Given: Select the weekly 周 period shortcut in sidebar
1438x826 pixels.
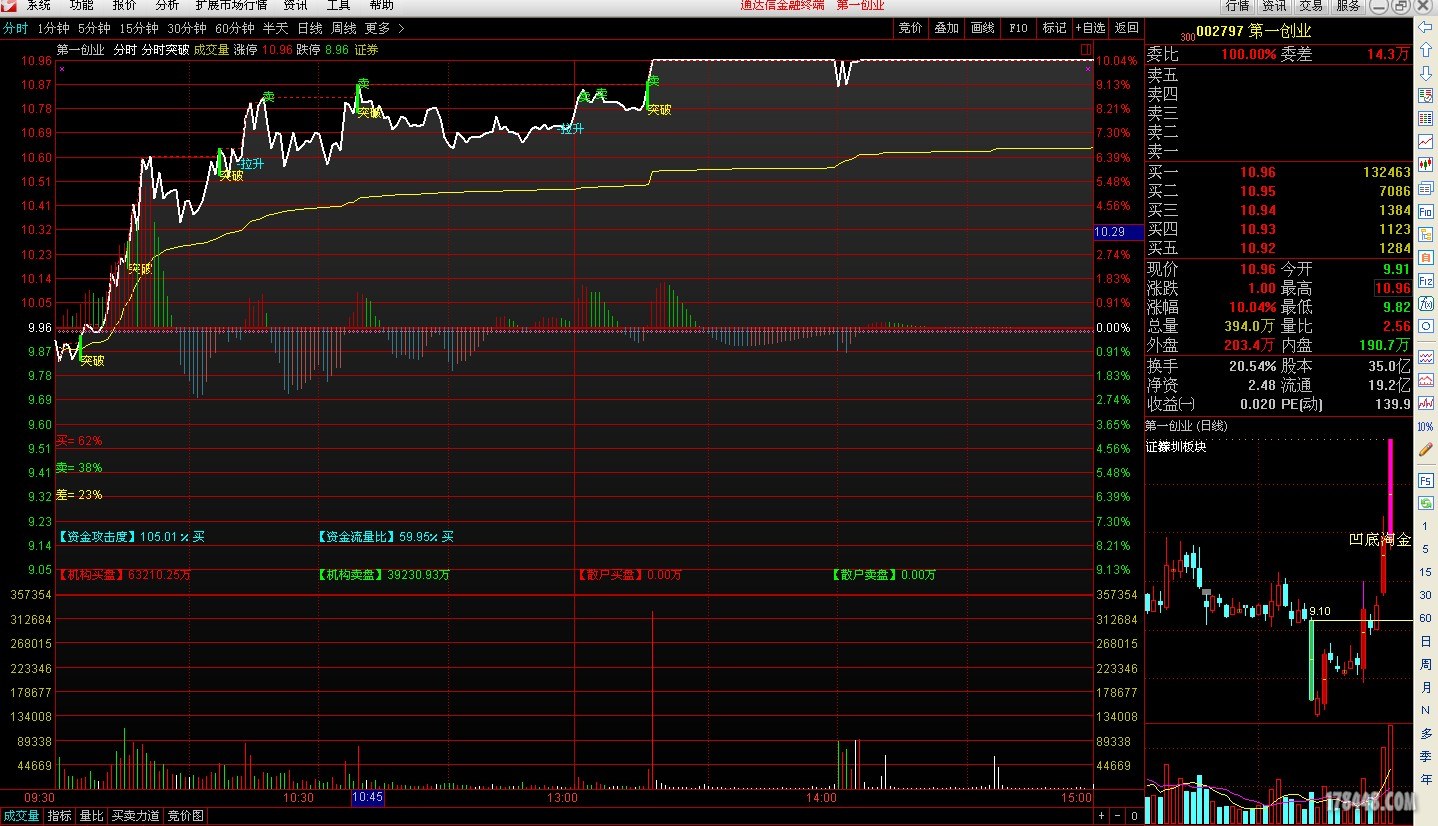Looking at the screenshot, I should pyautogui.click(x=1426, y=664).
